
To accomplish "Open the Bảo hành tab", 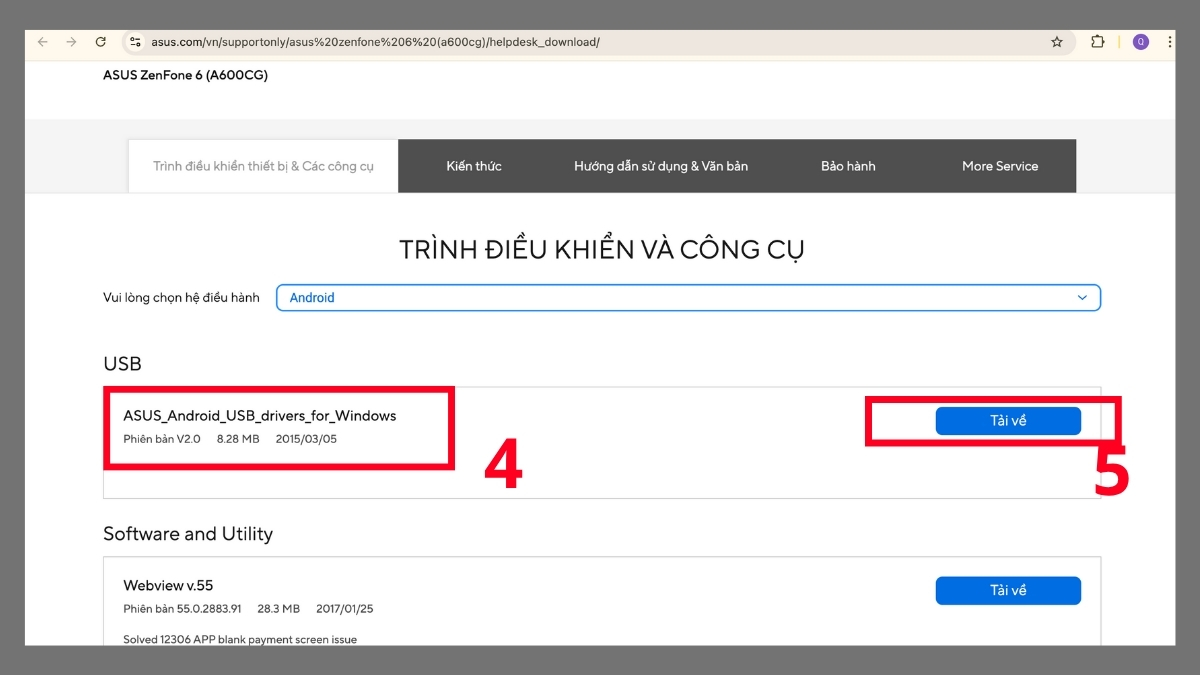I will click(848, 166).
